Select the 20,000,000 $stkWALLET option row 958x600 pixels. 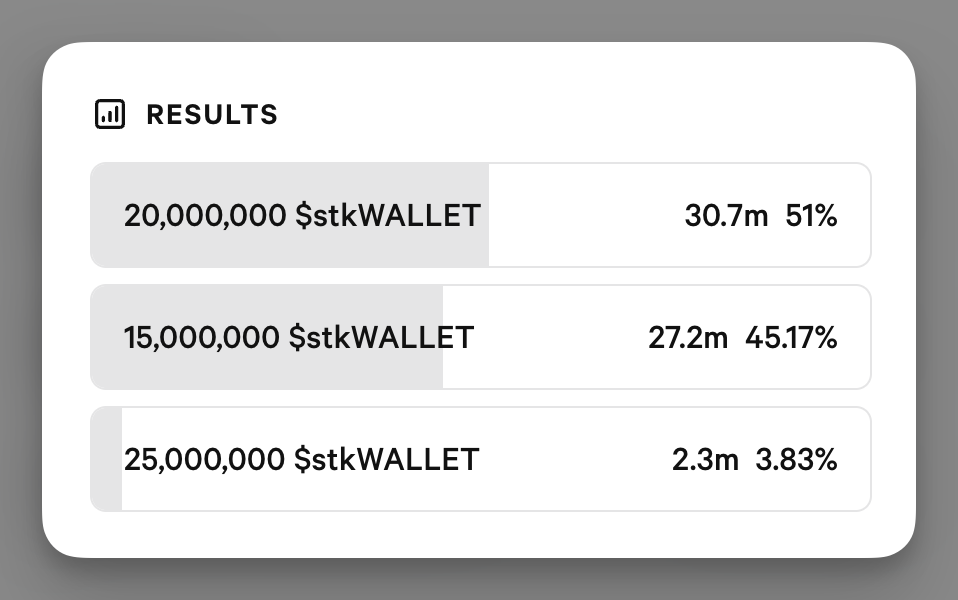tap(481, 215)
